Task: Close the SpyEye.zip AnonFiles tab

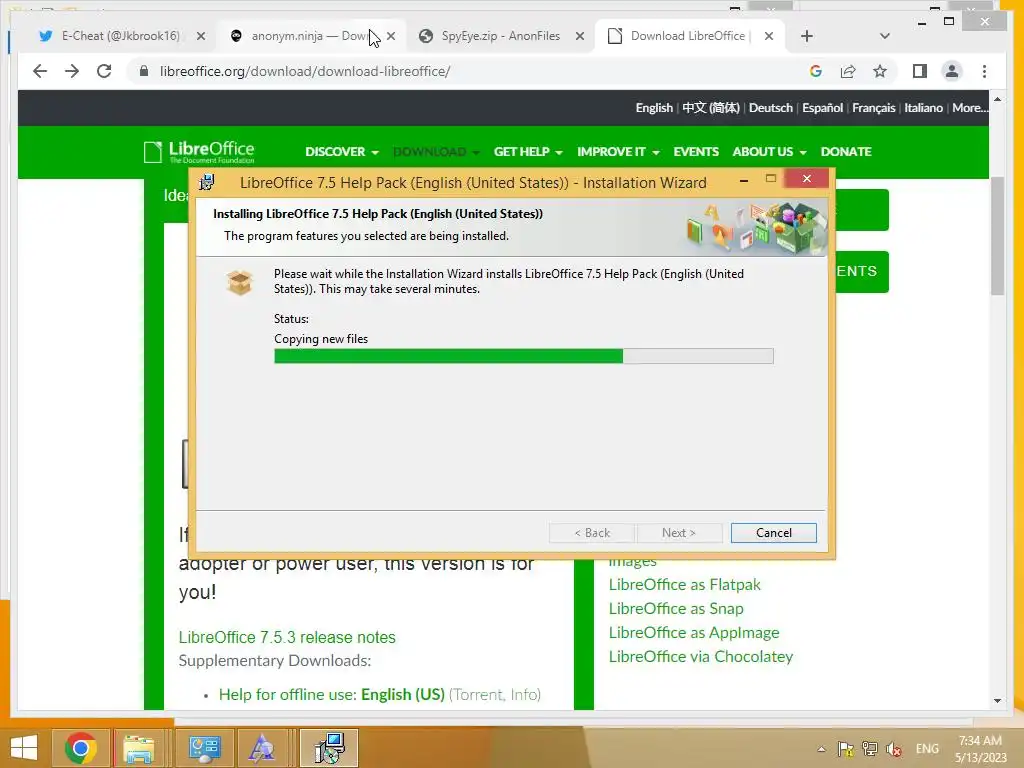Action: [x=579, y=36]
